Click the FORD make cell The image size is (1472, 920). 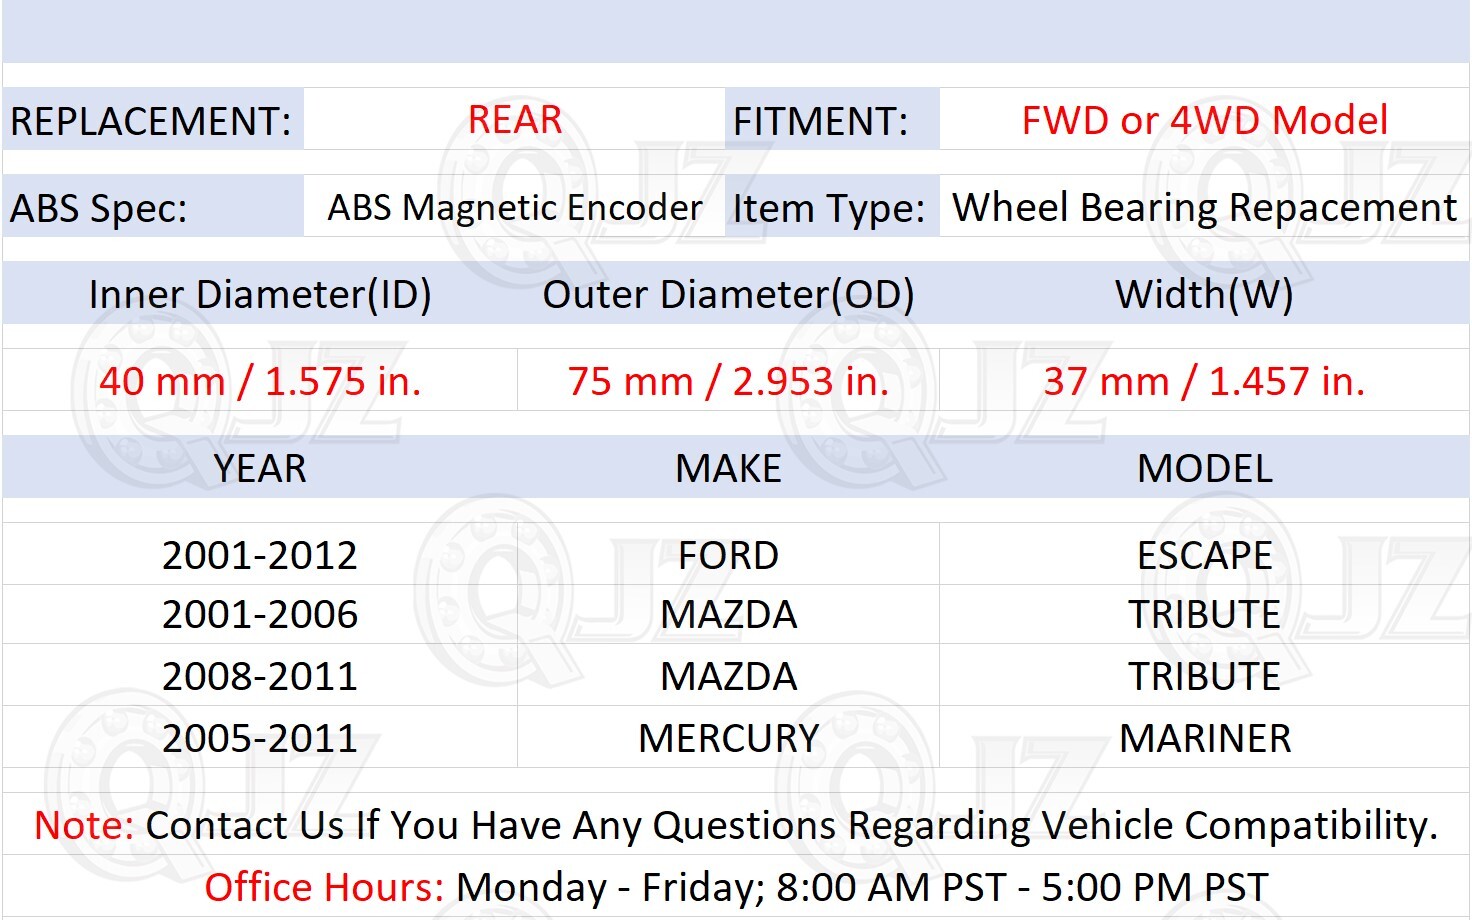tap(728, 555)
